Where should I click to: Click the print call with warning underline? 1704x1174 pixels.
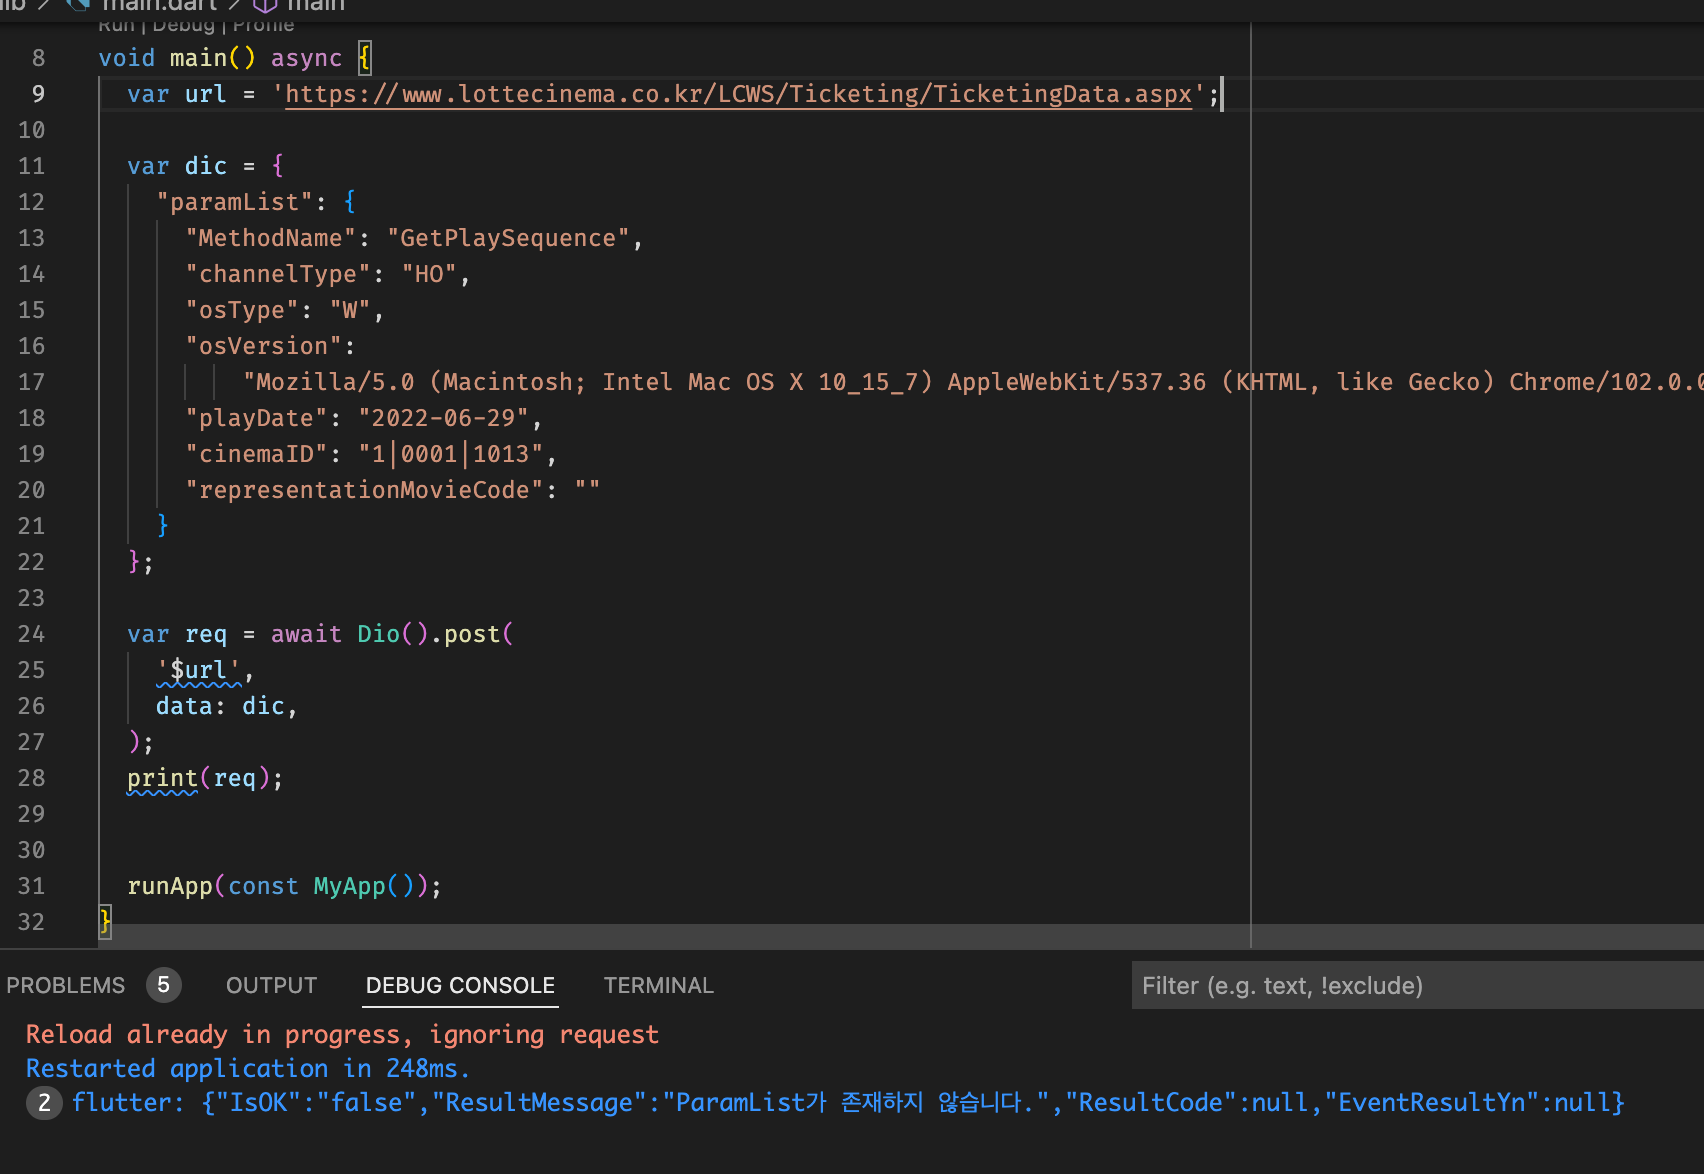pos(162,778)
